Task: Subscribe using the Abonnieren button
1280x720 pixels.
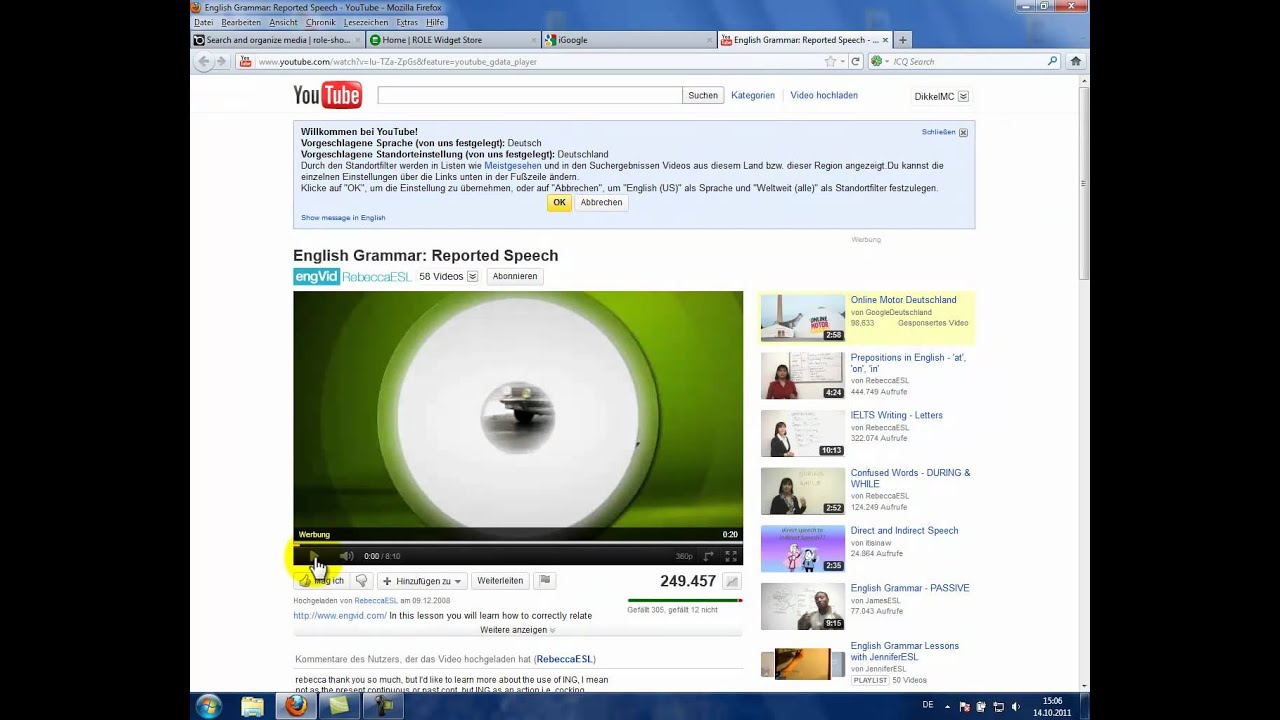Action: [515, 277]
